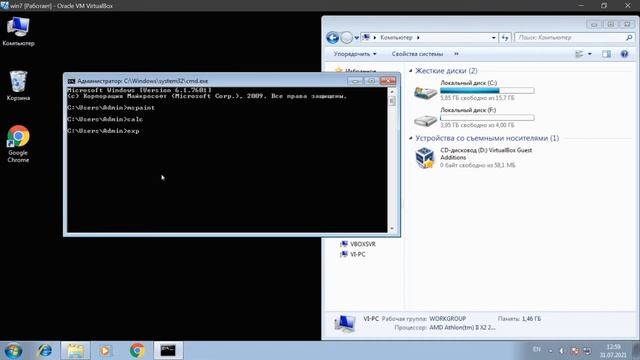Click the Компьютер breadcrumb segment
Screen dimensions: 640x360
[396, 38]
